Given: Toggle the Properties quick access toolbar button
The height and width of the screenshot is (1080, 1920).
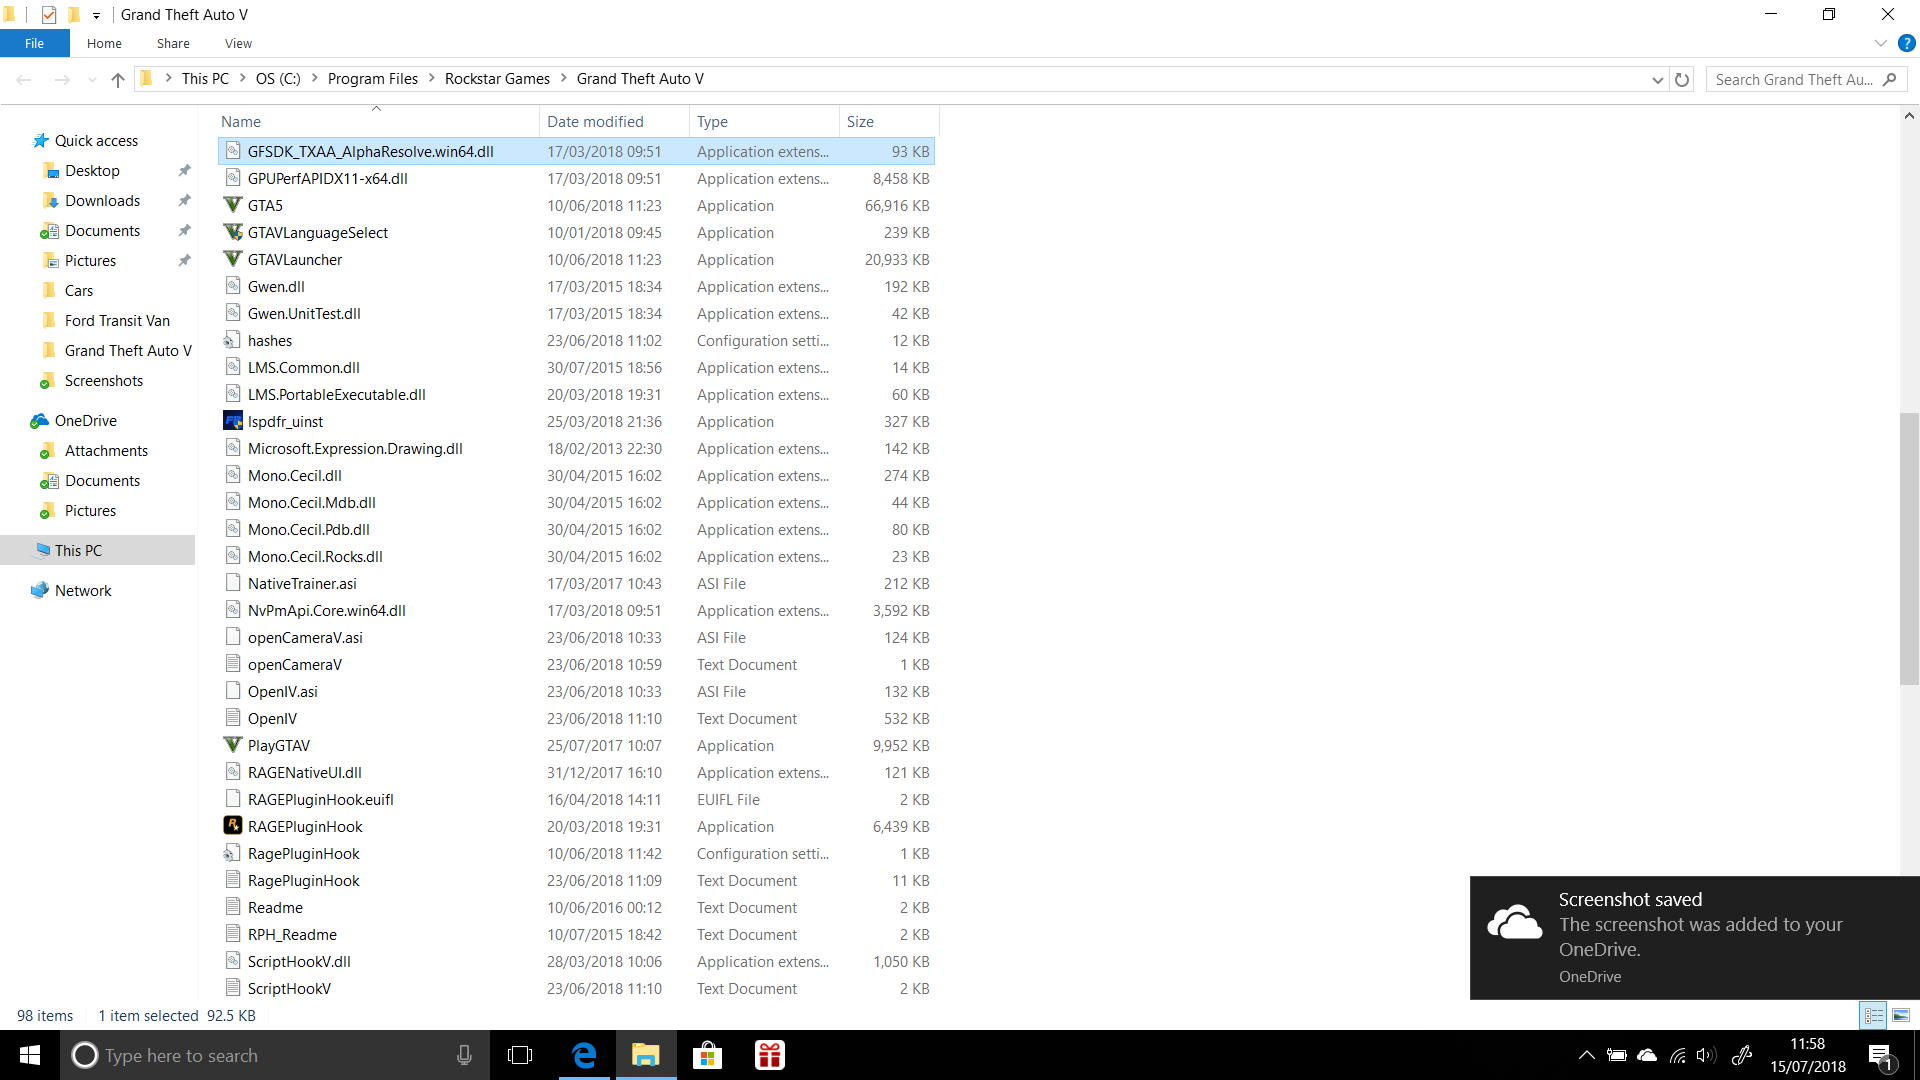Looking at the screenshot, I should click(x=49, y=14).
